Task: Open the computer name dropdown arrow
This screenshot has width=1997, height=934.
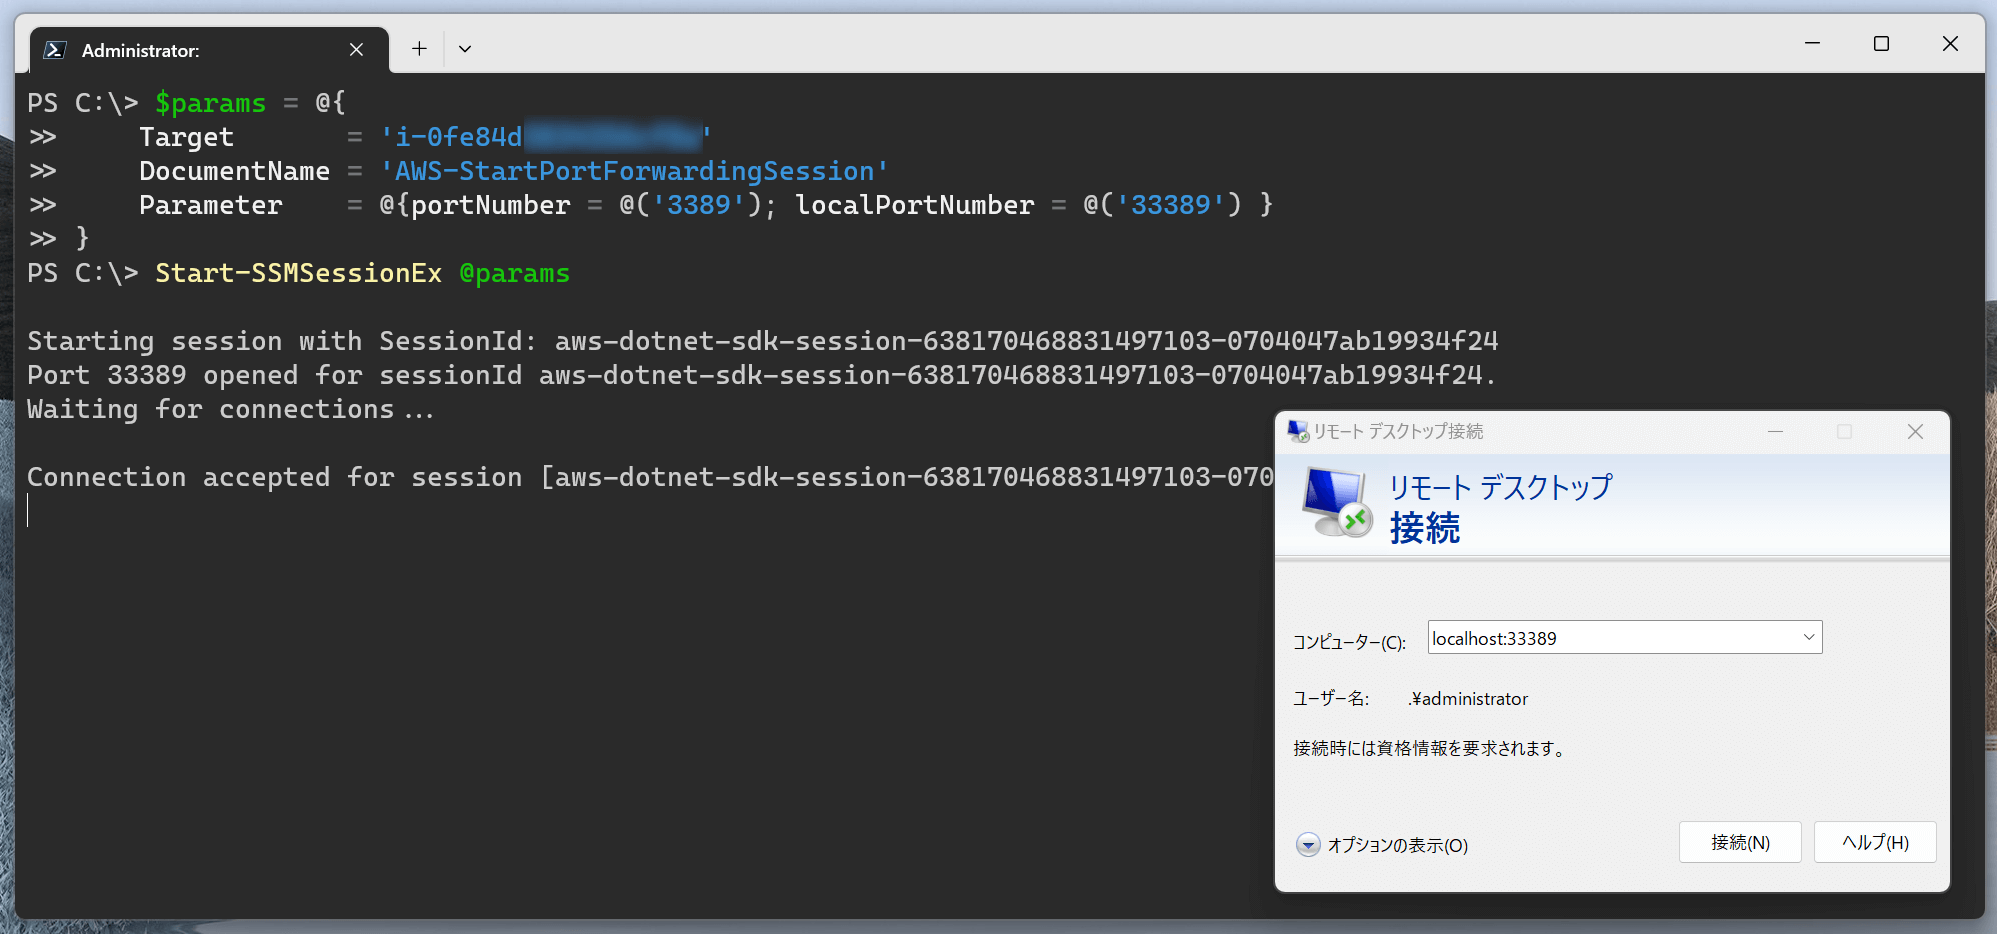Action: (x=1808, y=638)
